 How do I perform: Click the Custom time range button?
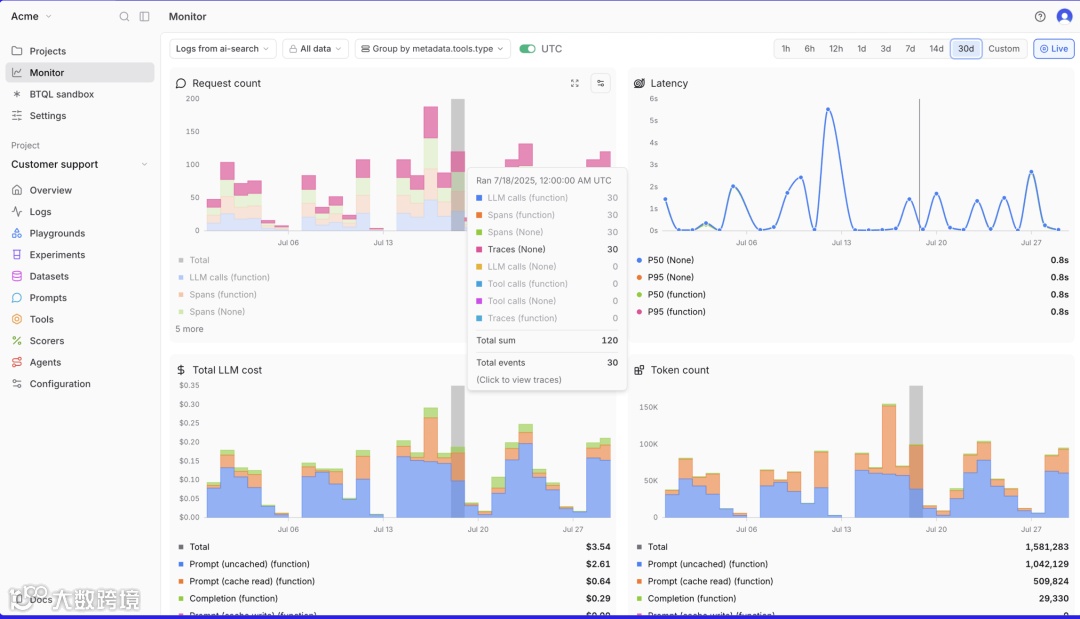(x=1004, y=49)
